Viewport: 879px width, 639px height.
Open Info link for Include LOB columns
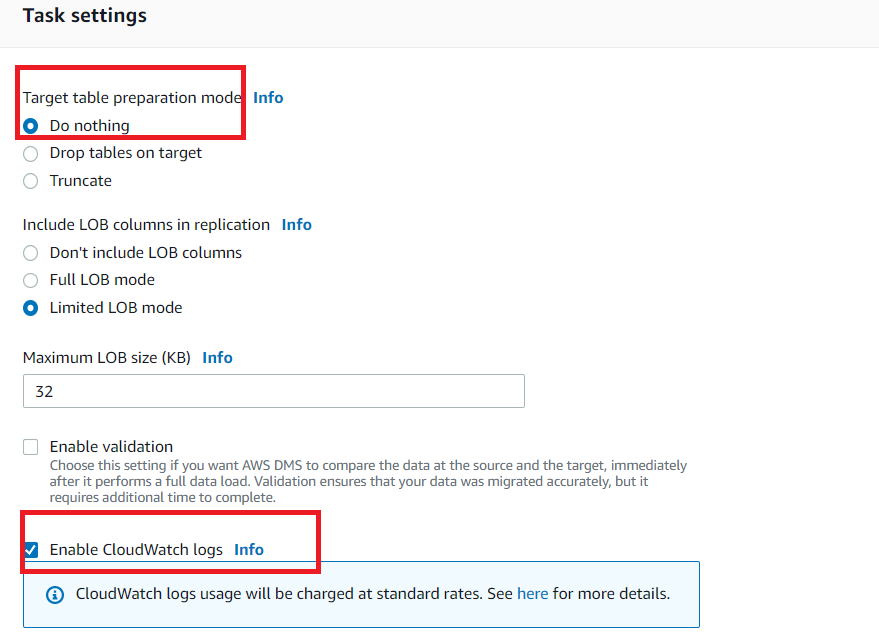[x=297, y=225]
